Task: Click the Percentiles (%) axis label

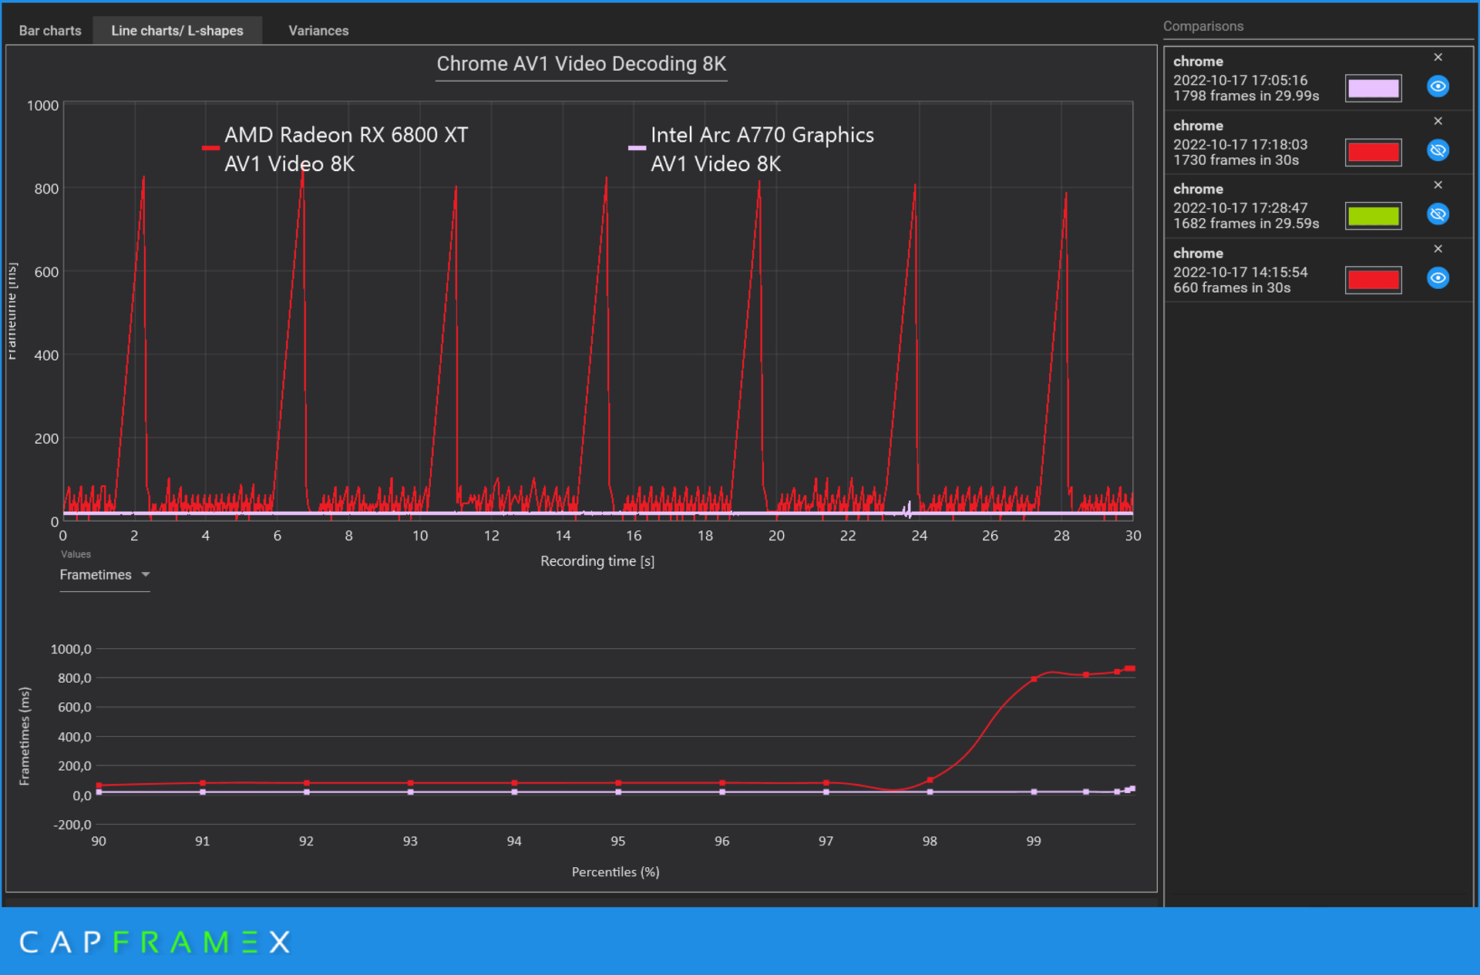Action: (615, 872)
